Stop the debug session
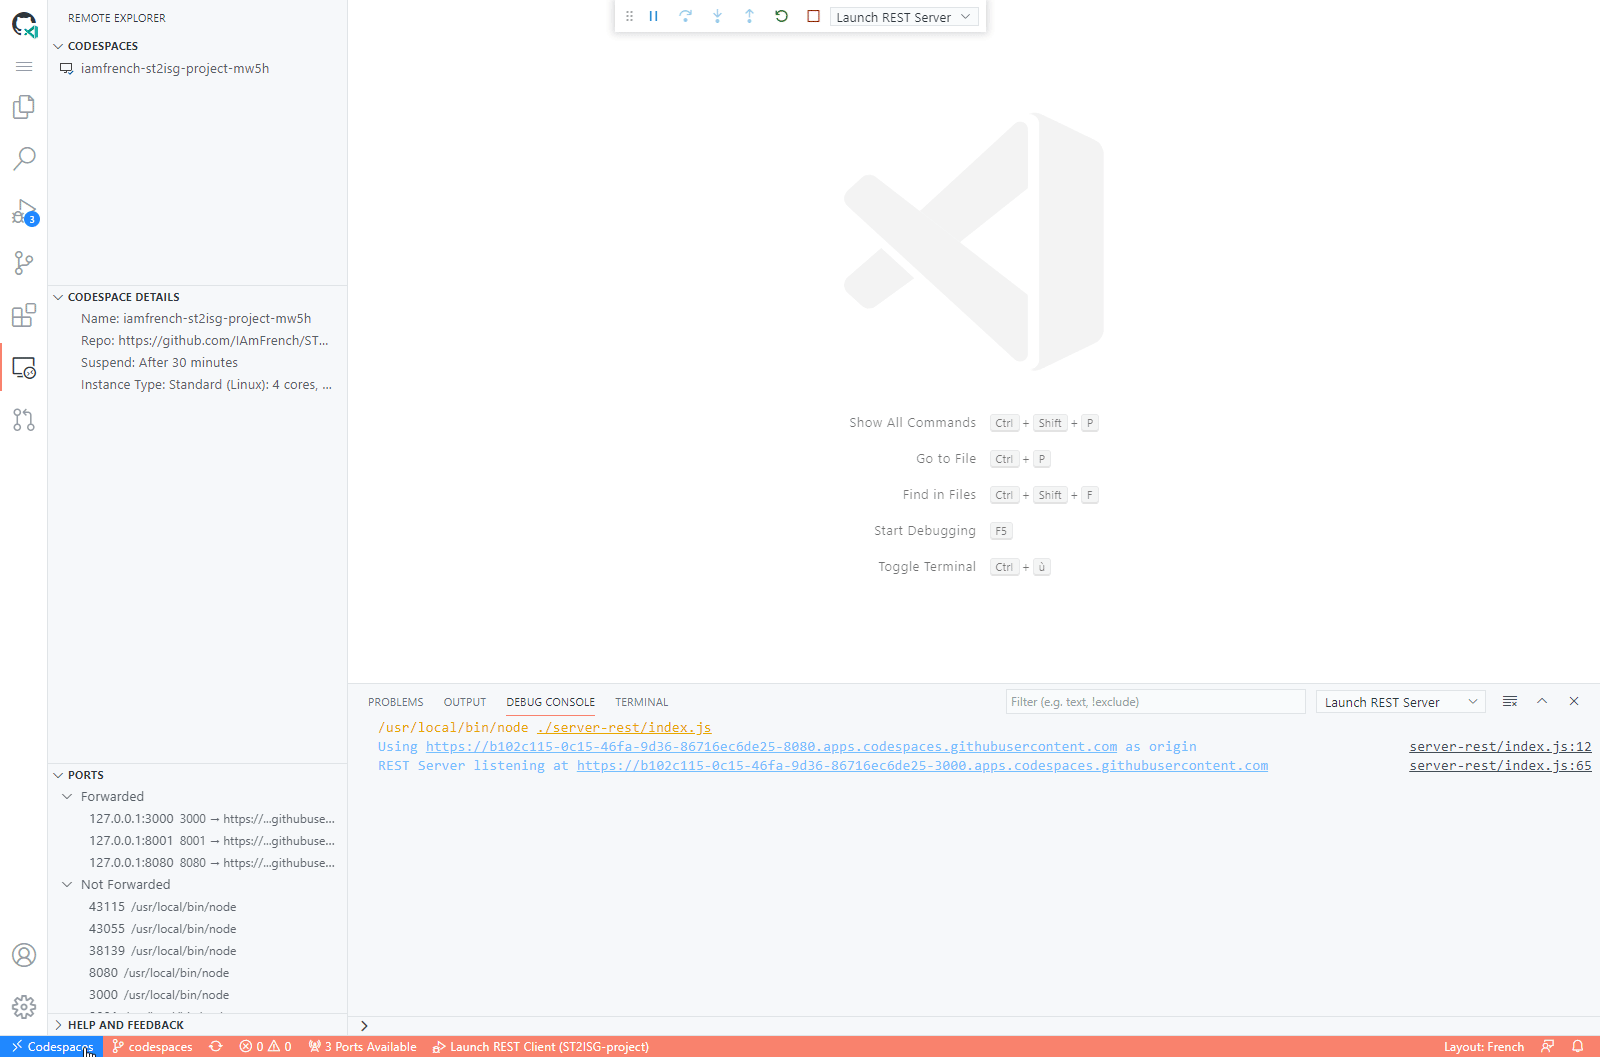The width and height of the screenshot is (1600, 1057). coord(813,16)
